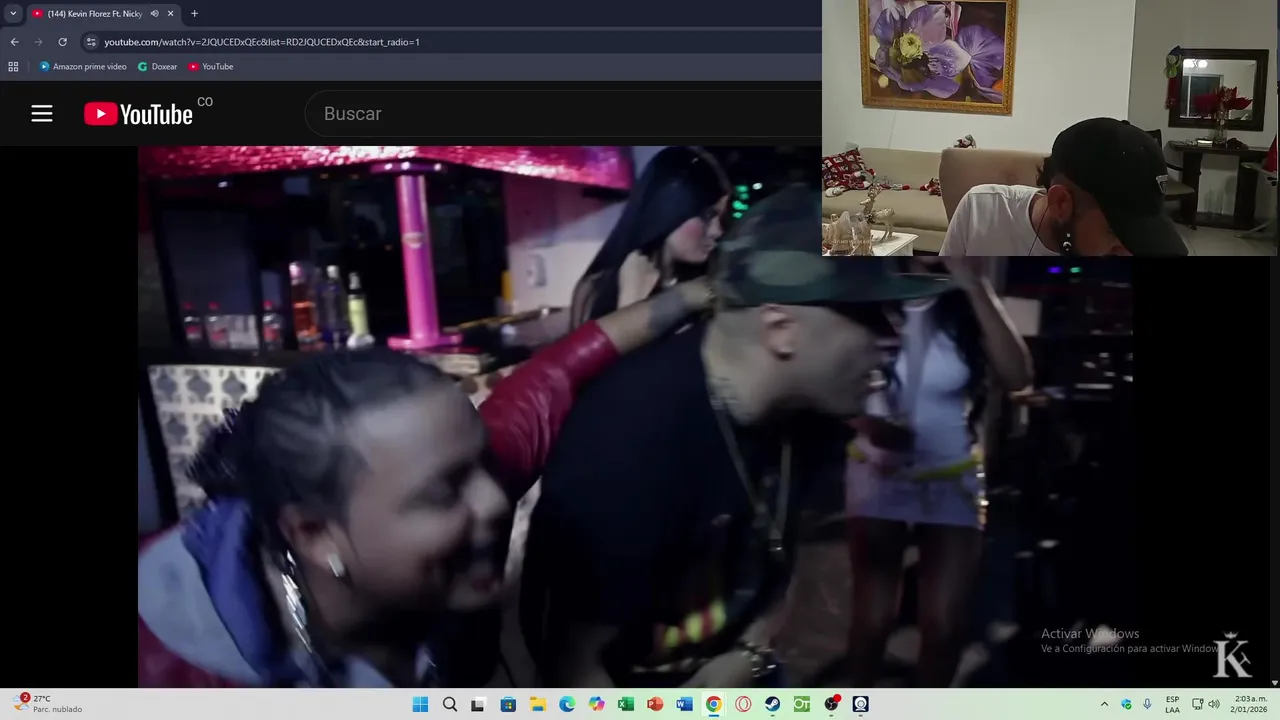This screenshot has height=720, width=1280.
Task: Launch Microsoft Edge from taskbar
Action: tap(567, 704)
